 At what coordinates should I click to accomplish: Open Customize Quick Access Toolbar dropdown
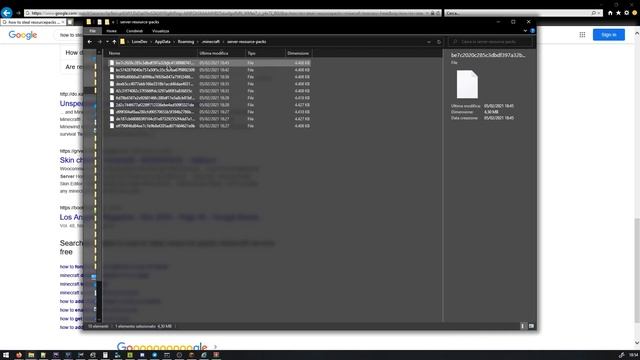(x=113, y=22)
